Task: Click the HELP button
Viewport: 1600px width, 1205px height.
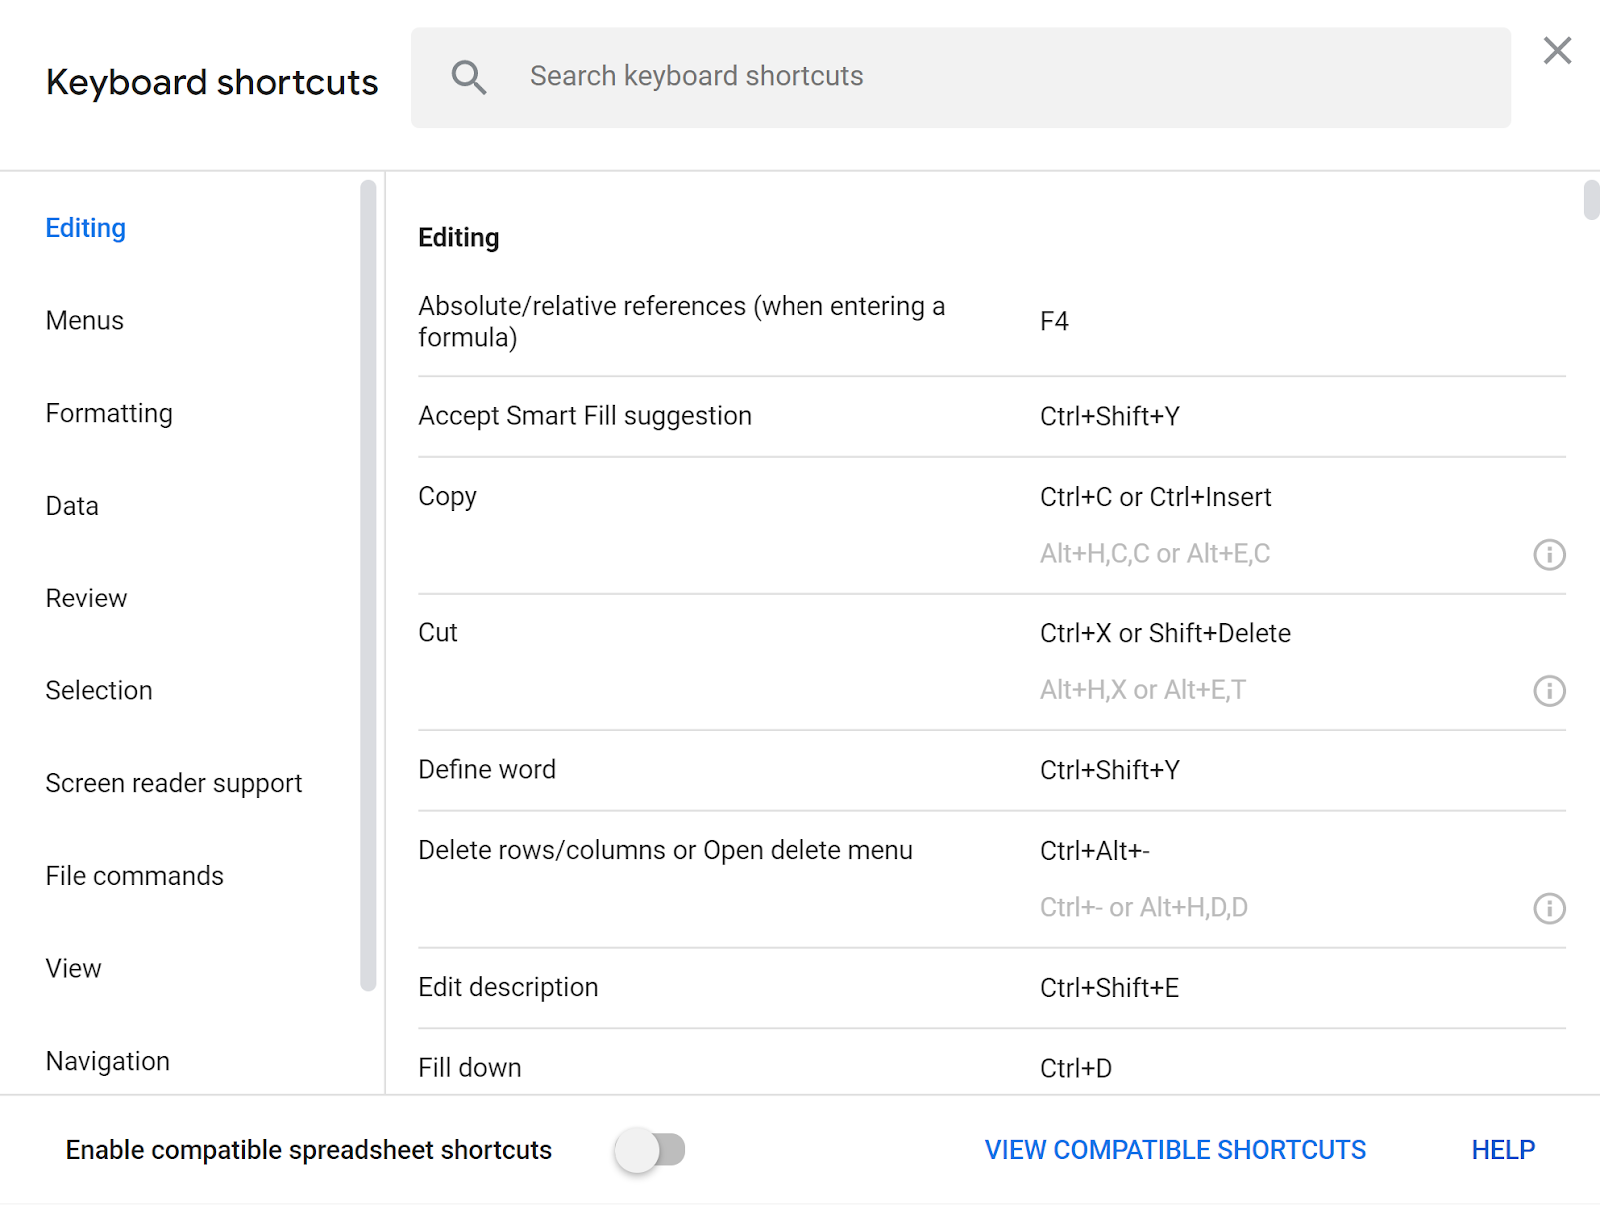Action: (1503, 1150)
